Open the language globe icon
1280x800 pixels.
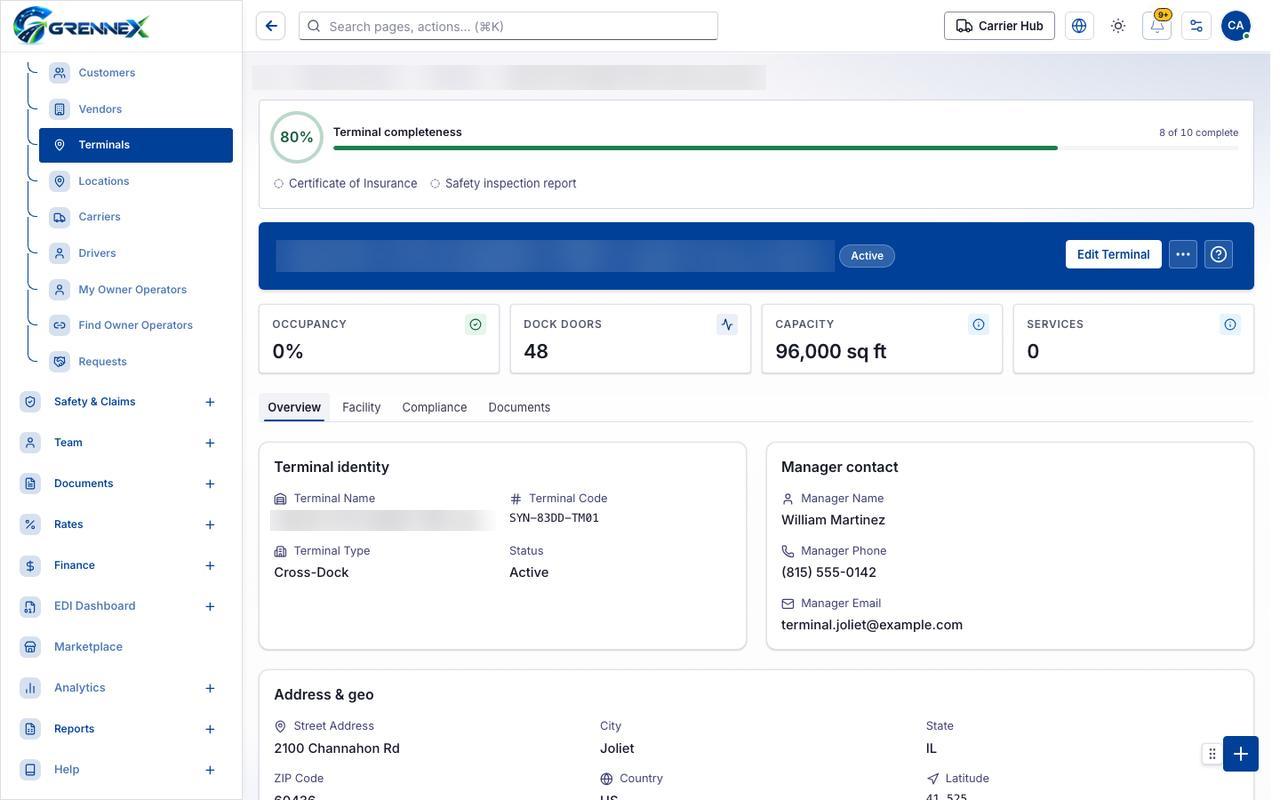click(1079, 26)
